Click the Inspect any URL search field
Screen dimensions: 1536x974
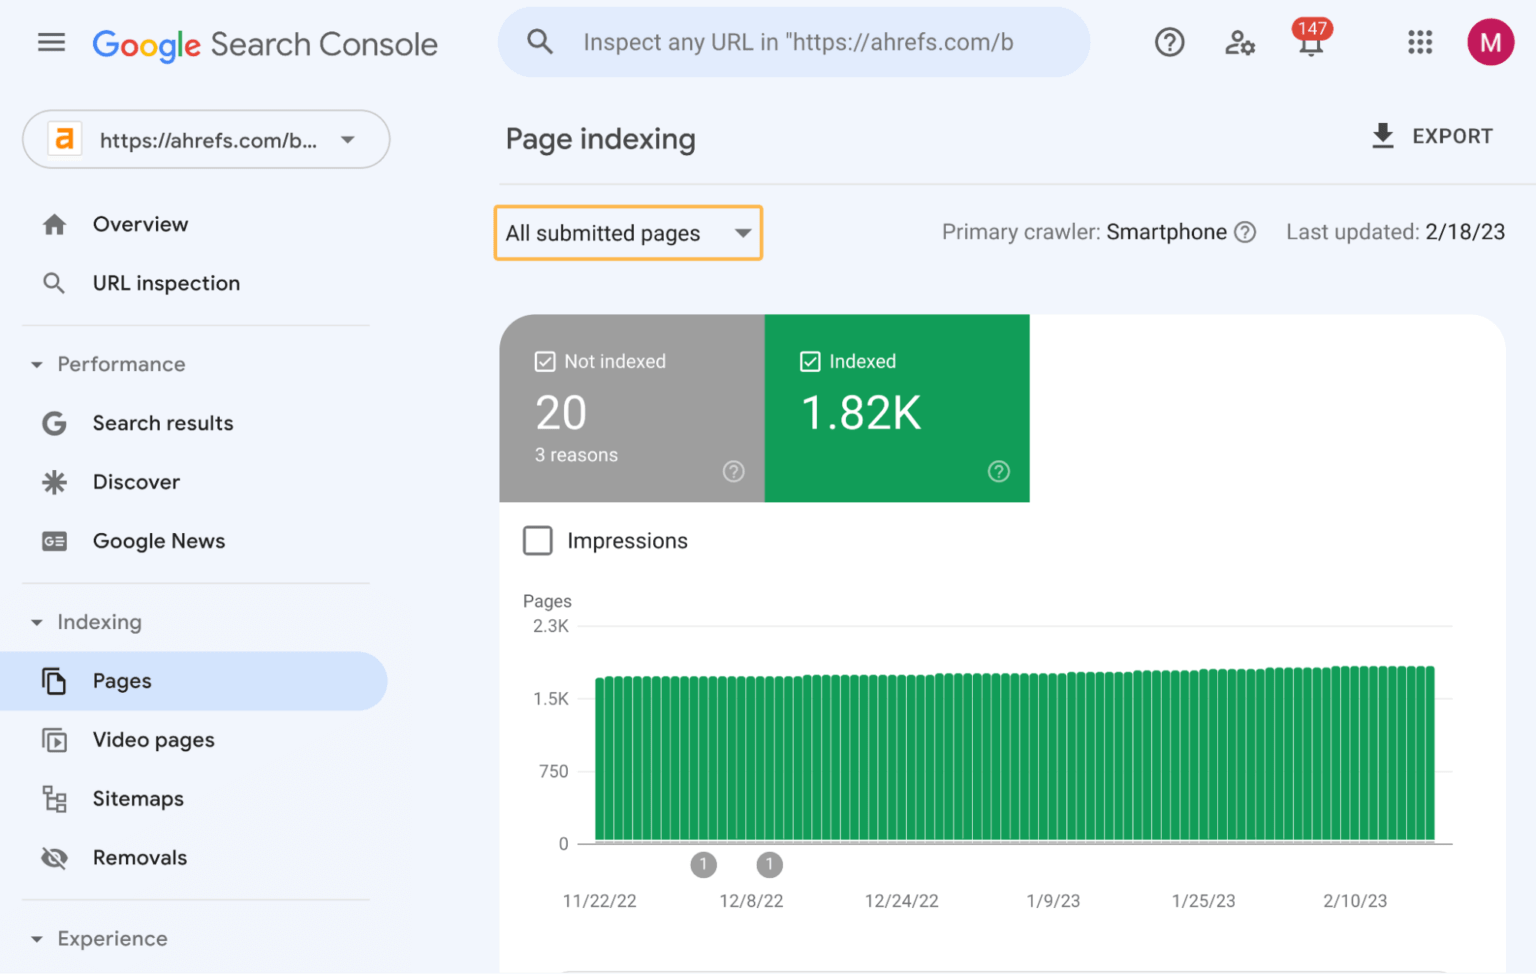pyautogui.click(x=798, y=43)
